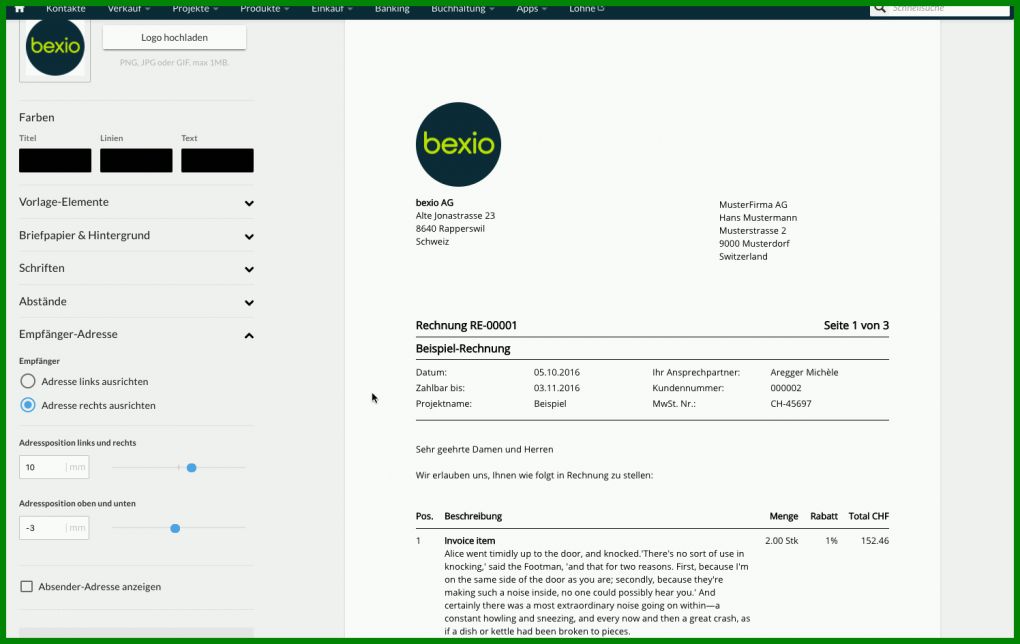Click the Logo hochladen button

point(174,38)
